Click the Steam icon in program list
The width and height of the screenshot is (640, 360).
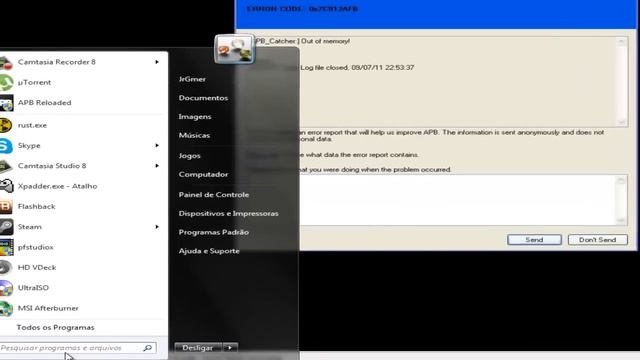point(6,227)
